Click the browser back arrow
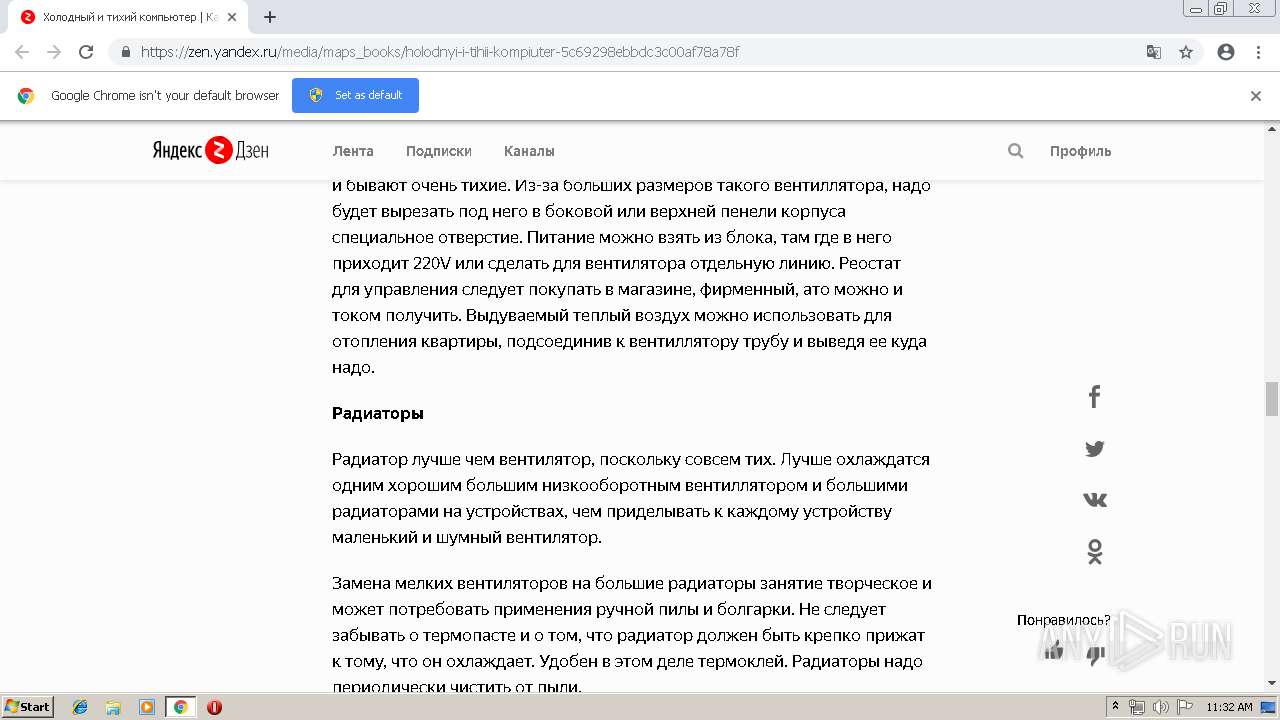 (x=22, y=52)
